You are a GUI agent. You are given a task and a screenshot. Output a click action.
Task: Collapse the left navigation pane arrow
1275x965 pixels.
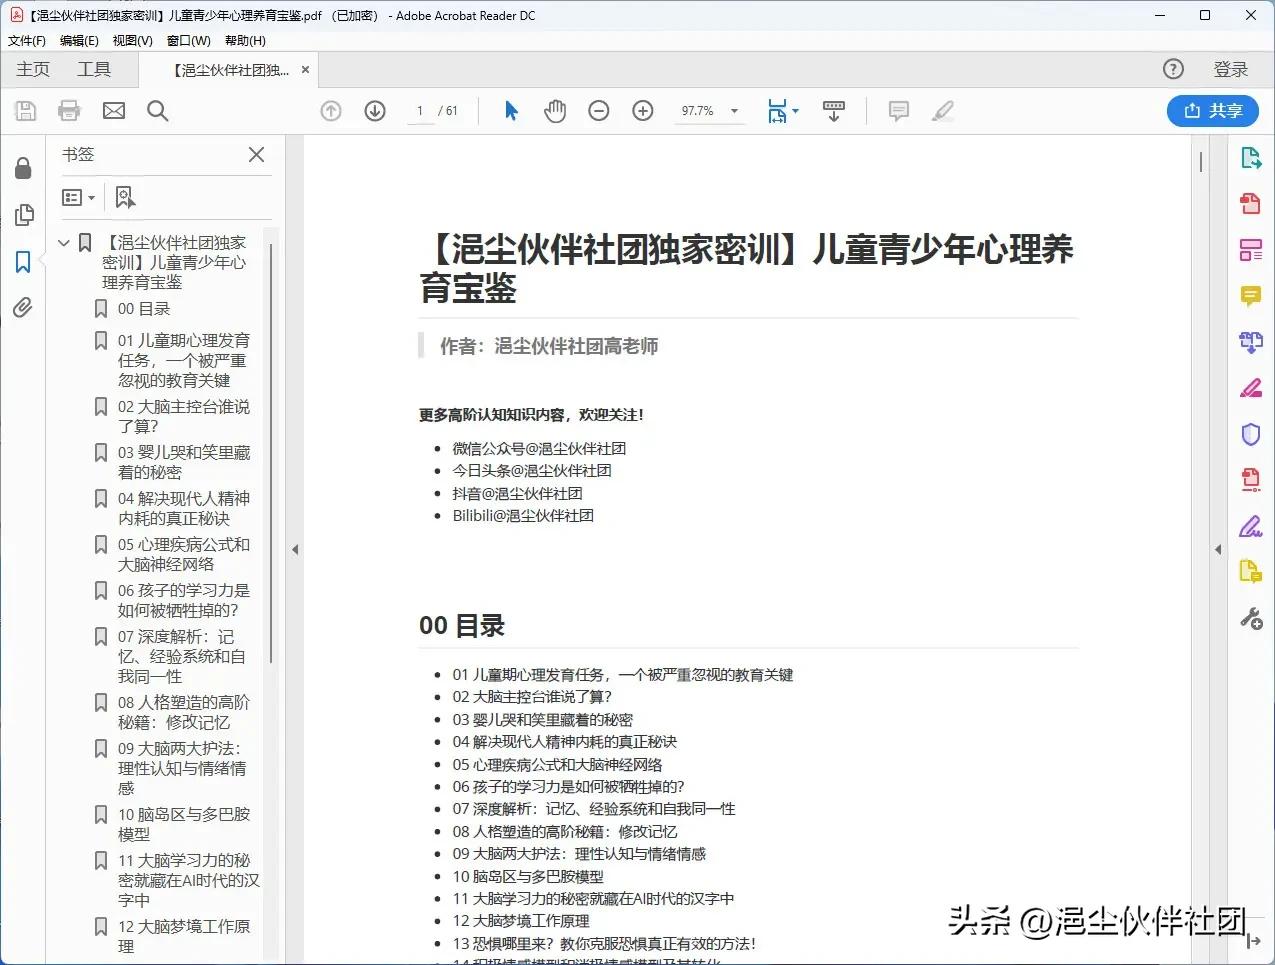(x=295, y=549)
